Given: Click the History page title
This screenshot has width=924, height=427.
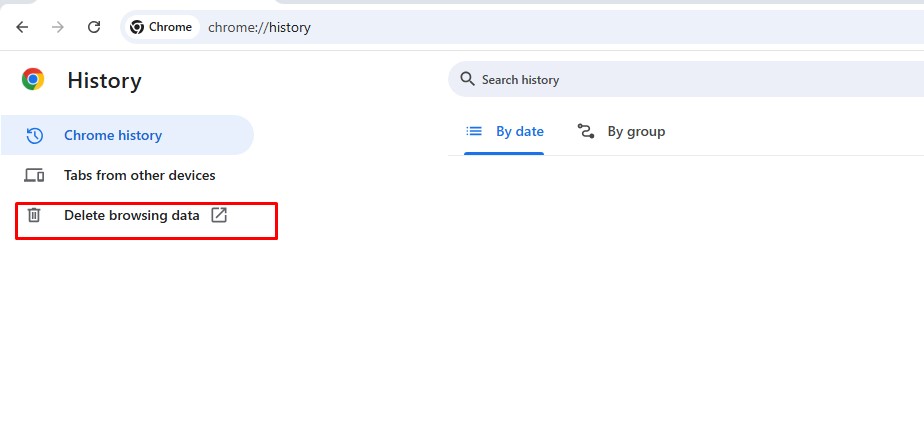Looking at the screenshot, I should pos(104,81).
